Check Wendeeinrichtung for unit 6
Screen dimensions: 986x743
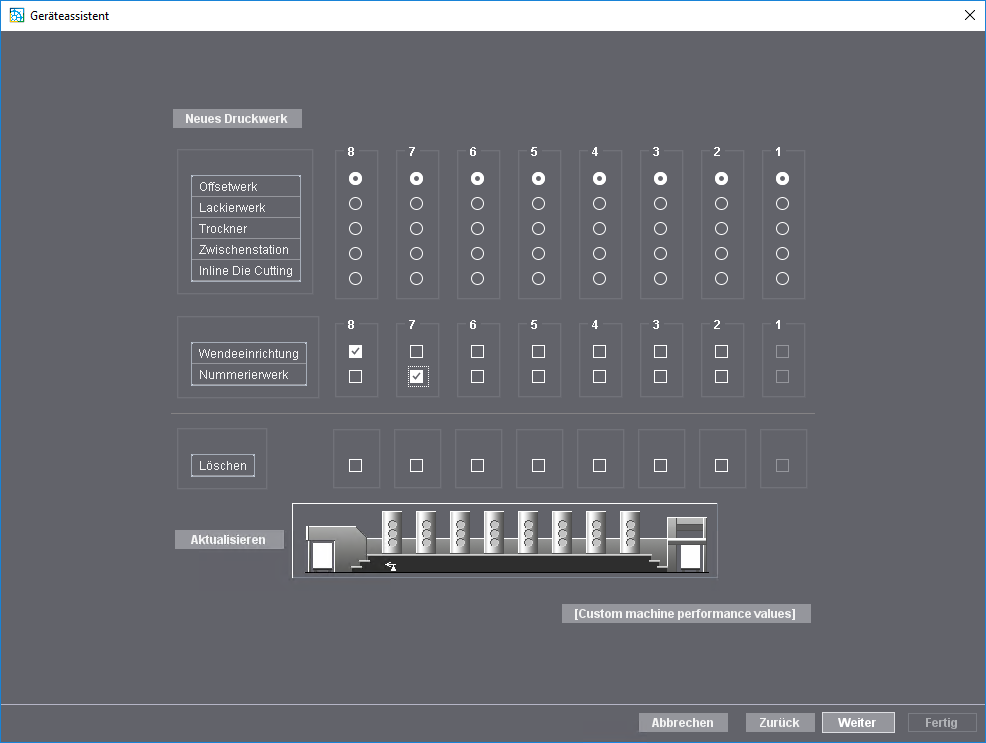pyautogui.click(x=477, y=351)
